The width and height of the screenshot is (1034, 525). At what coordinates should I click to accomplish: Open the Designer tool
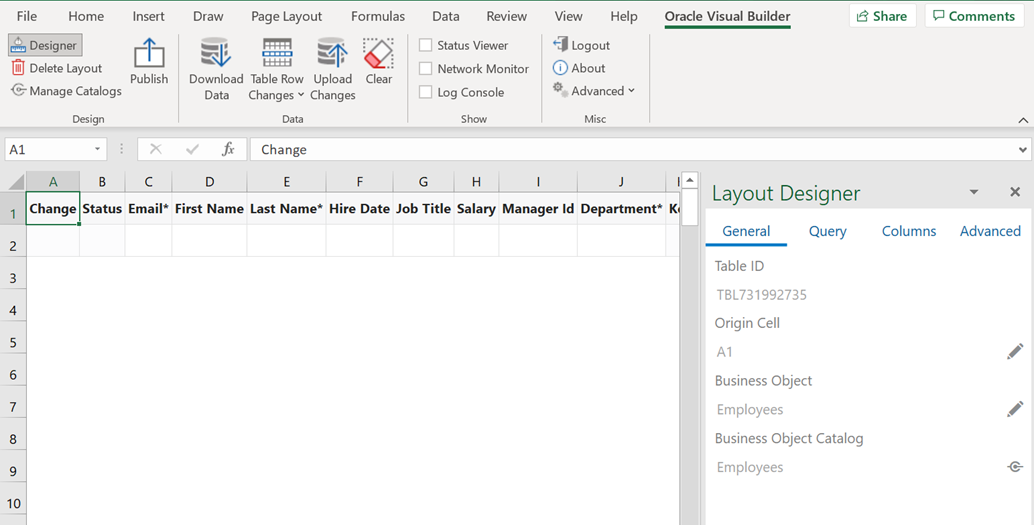tap(46, 45)
